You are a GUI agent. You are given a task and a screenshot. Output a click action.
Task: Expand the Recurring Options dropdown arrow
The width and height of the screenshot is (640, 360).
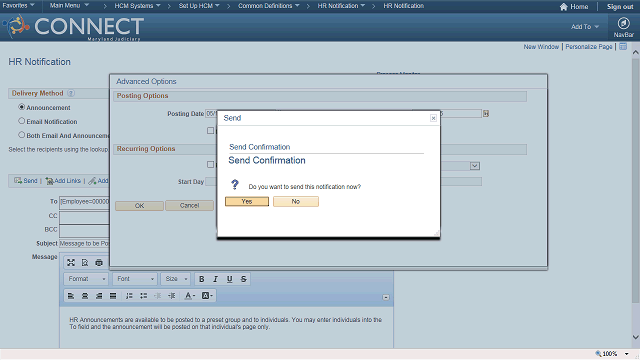[x=474, y=166]
